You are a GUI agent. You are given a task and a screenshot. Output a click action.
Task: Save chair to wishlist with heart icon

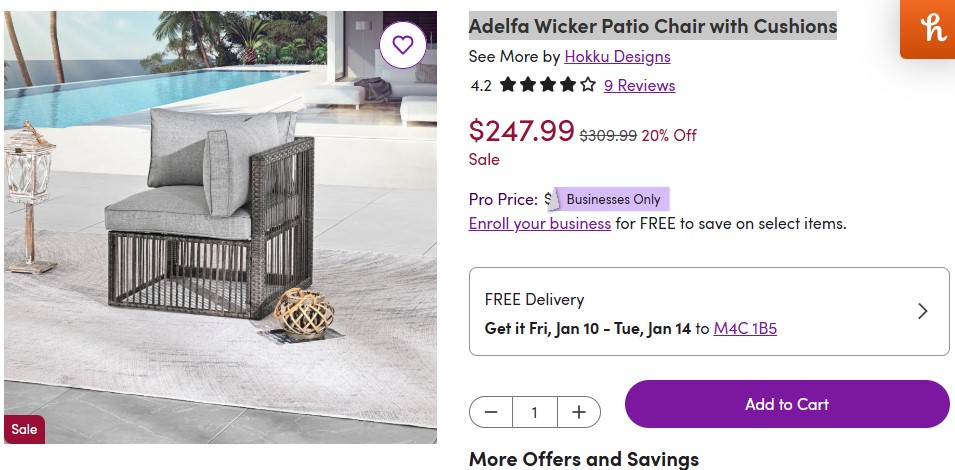click(x=403, y=45)
